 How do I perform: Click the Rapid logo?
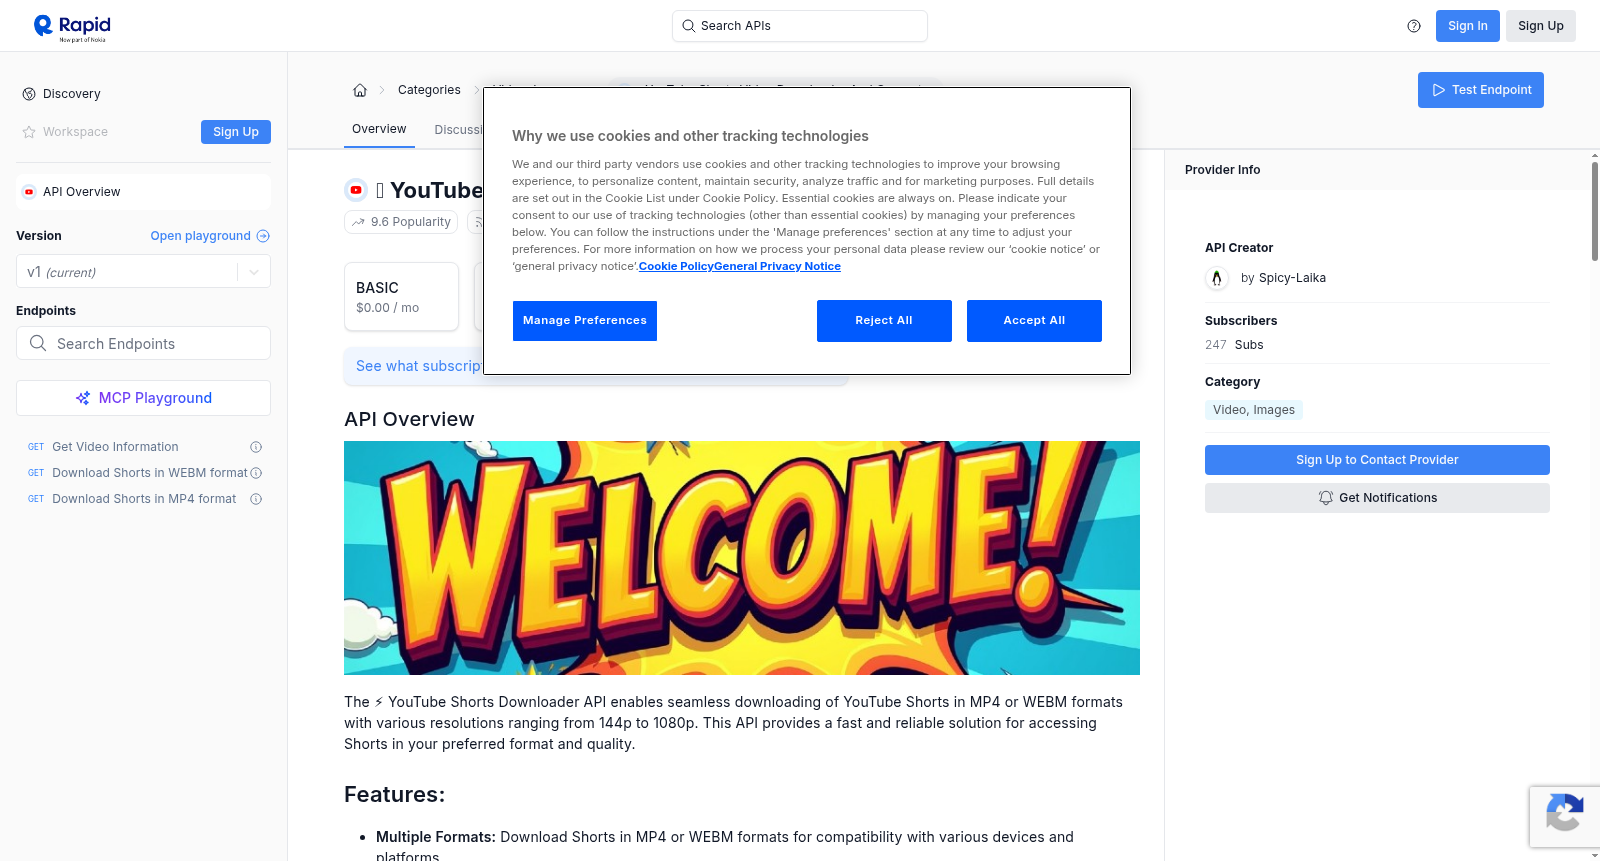tap(72, 27)
